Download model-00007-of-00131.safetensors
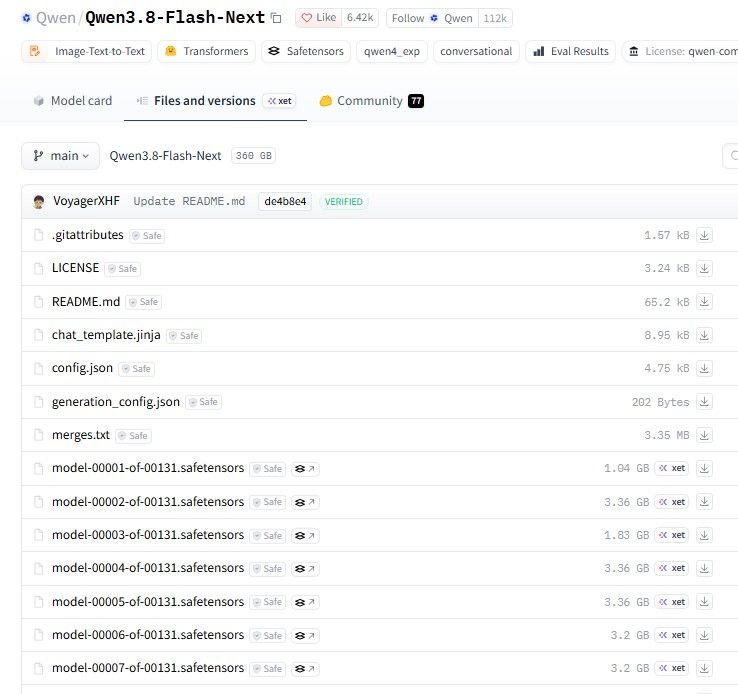Viewport: 738px width, 694px height. point(704,668)
